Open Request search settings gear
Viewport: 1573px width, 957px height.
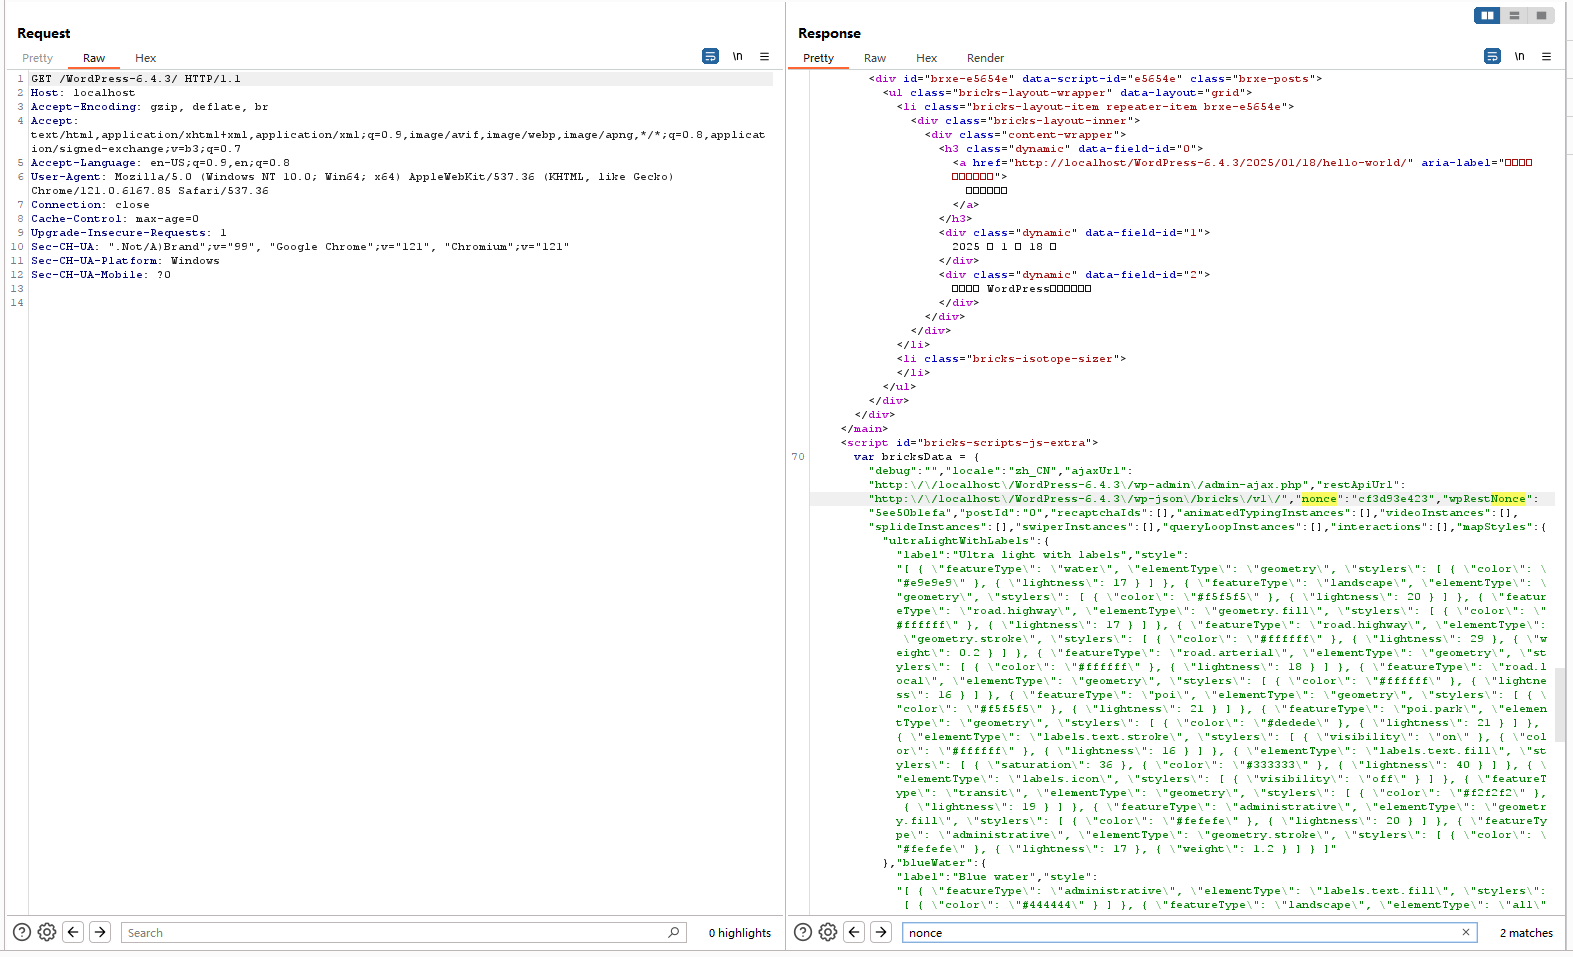[47, 932]
